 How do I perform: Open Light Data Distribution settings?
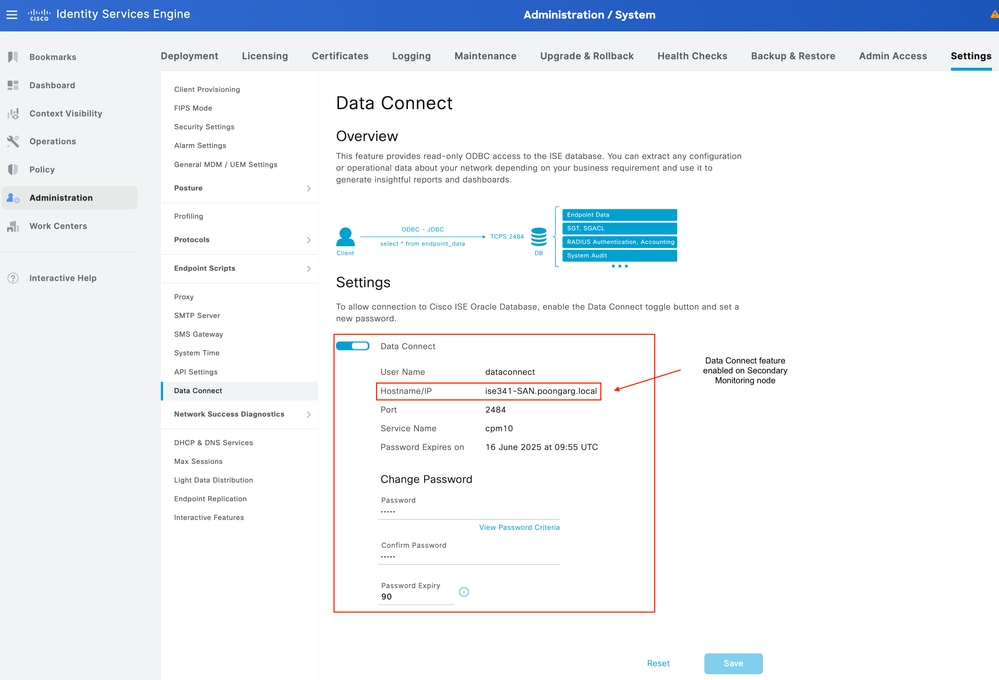click(x=213, y=480)
